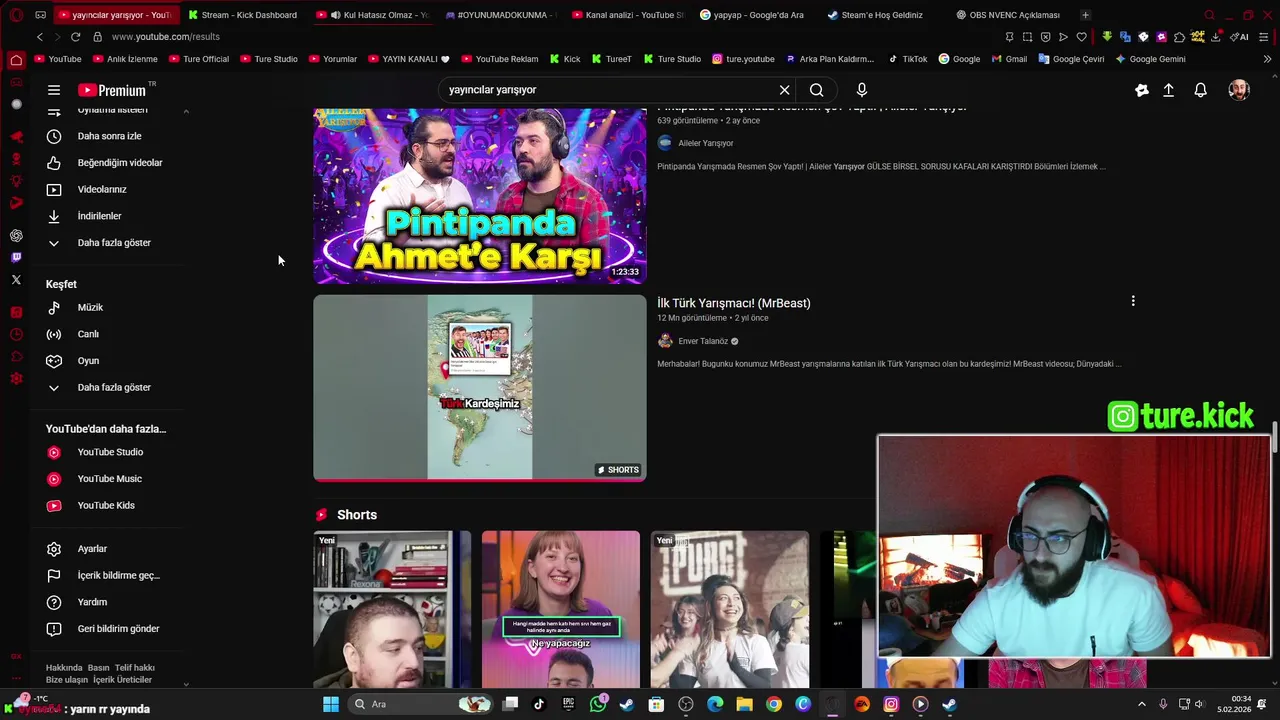Open three-dot menu for İlk Türk Yarışmacı video
1280x720 pixels.
point(1133,301)
